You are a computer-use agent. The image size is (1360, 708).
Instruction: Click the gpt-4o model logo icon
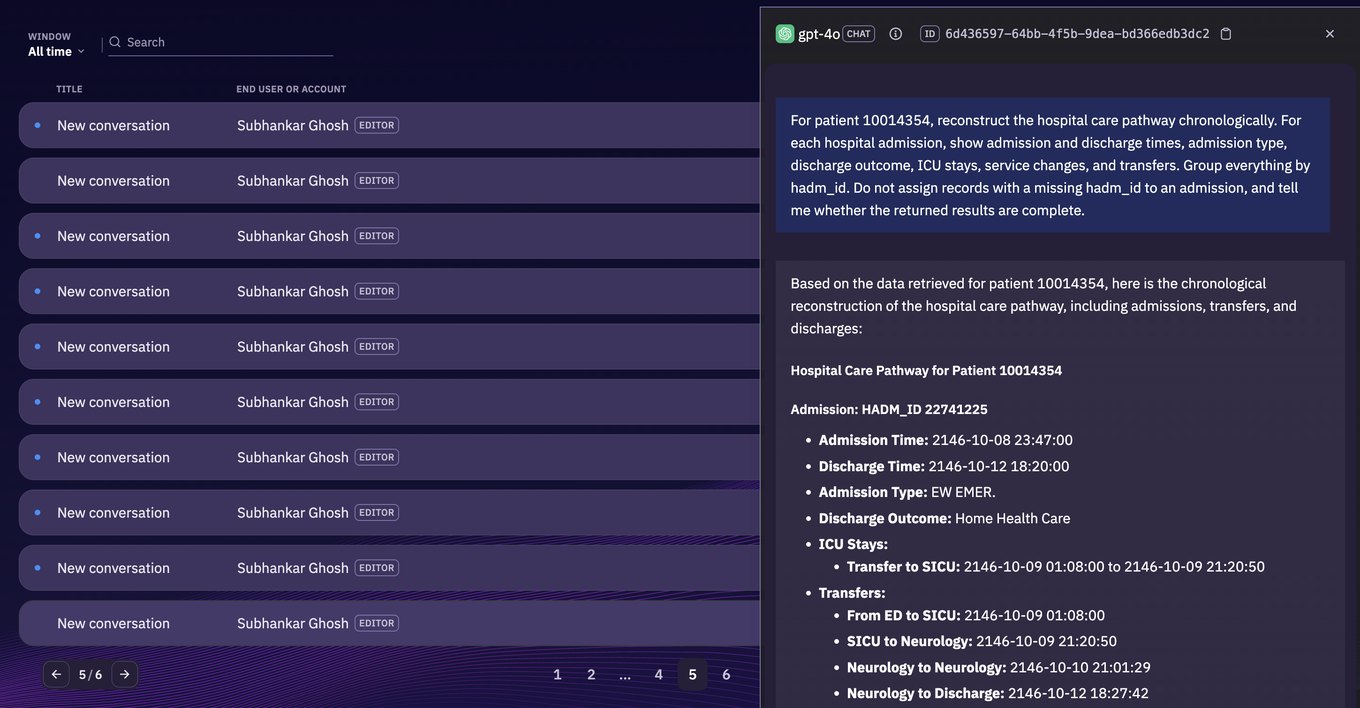tap(785, 34)
